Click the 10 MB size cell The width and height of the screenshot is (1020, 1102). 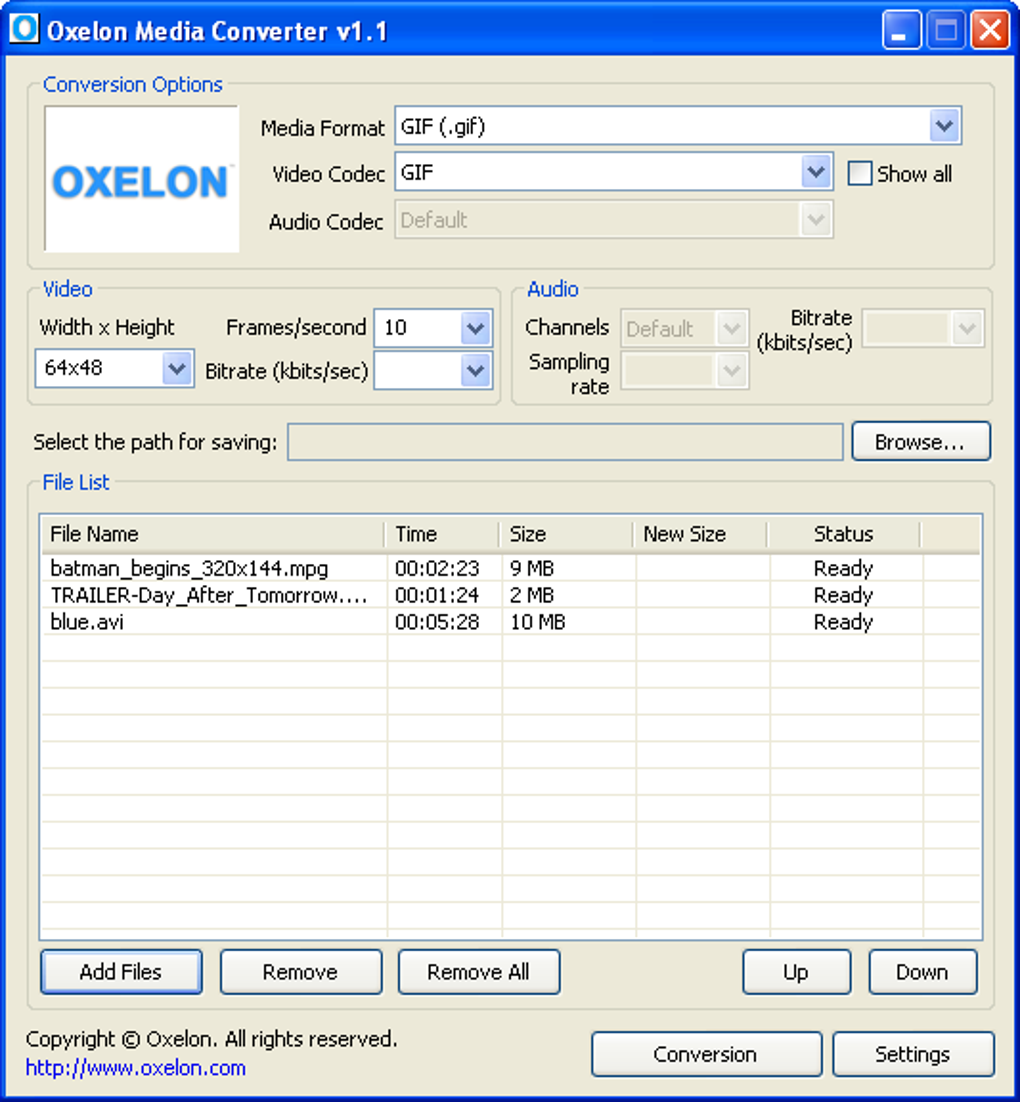538,623
